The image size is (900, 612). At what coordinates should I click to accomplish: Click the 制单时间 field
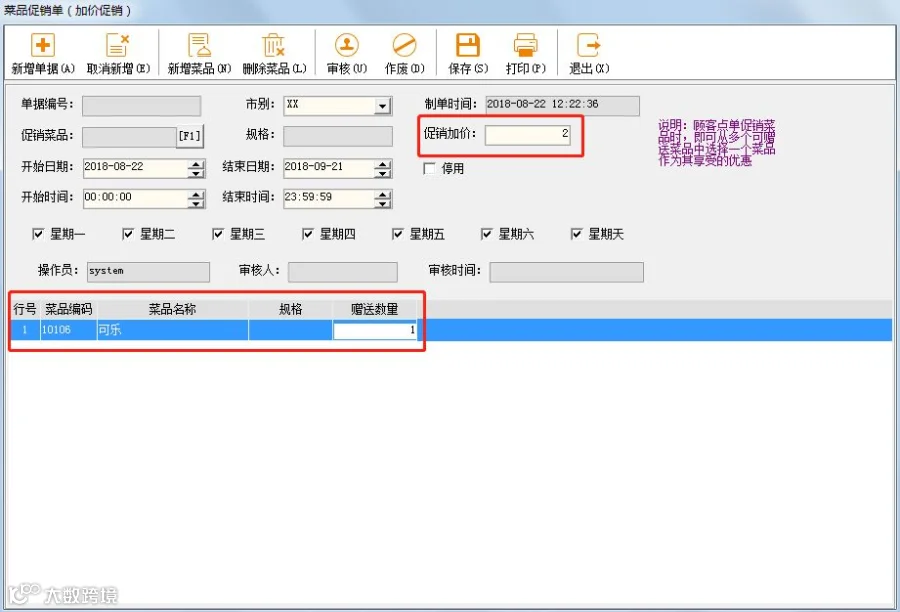tap(562, 105)
